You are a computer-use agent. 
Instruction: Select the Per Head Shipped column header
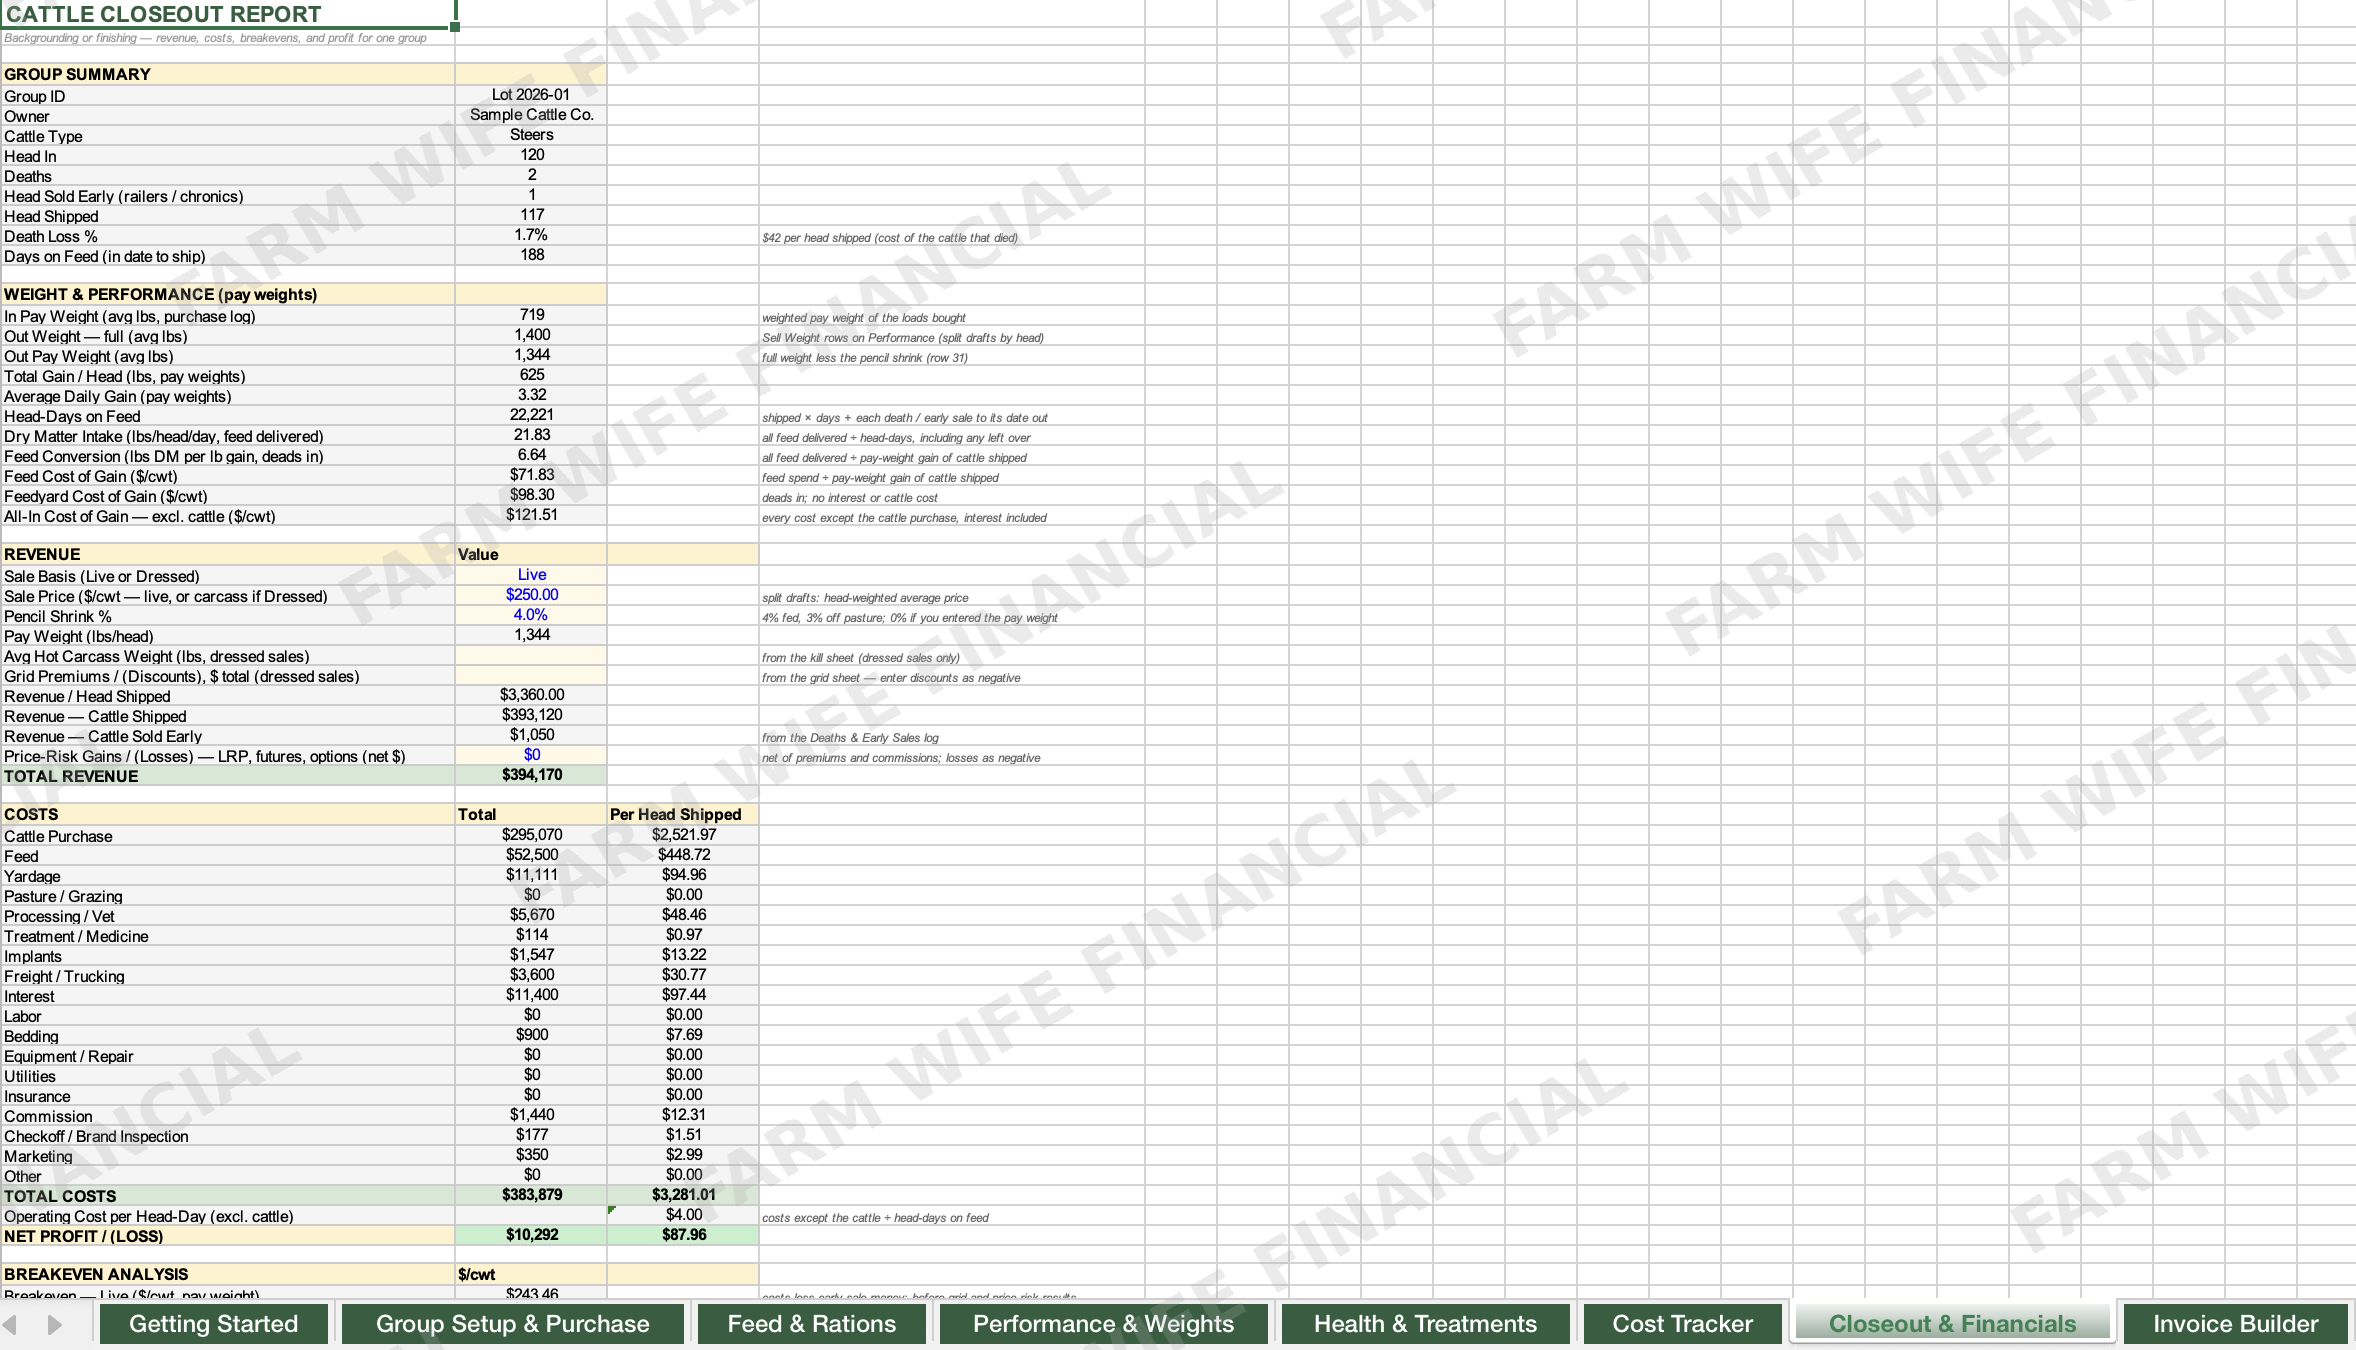point(683,814)
